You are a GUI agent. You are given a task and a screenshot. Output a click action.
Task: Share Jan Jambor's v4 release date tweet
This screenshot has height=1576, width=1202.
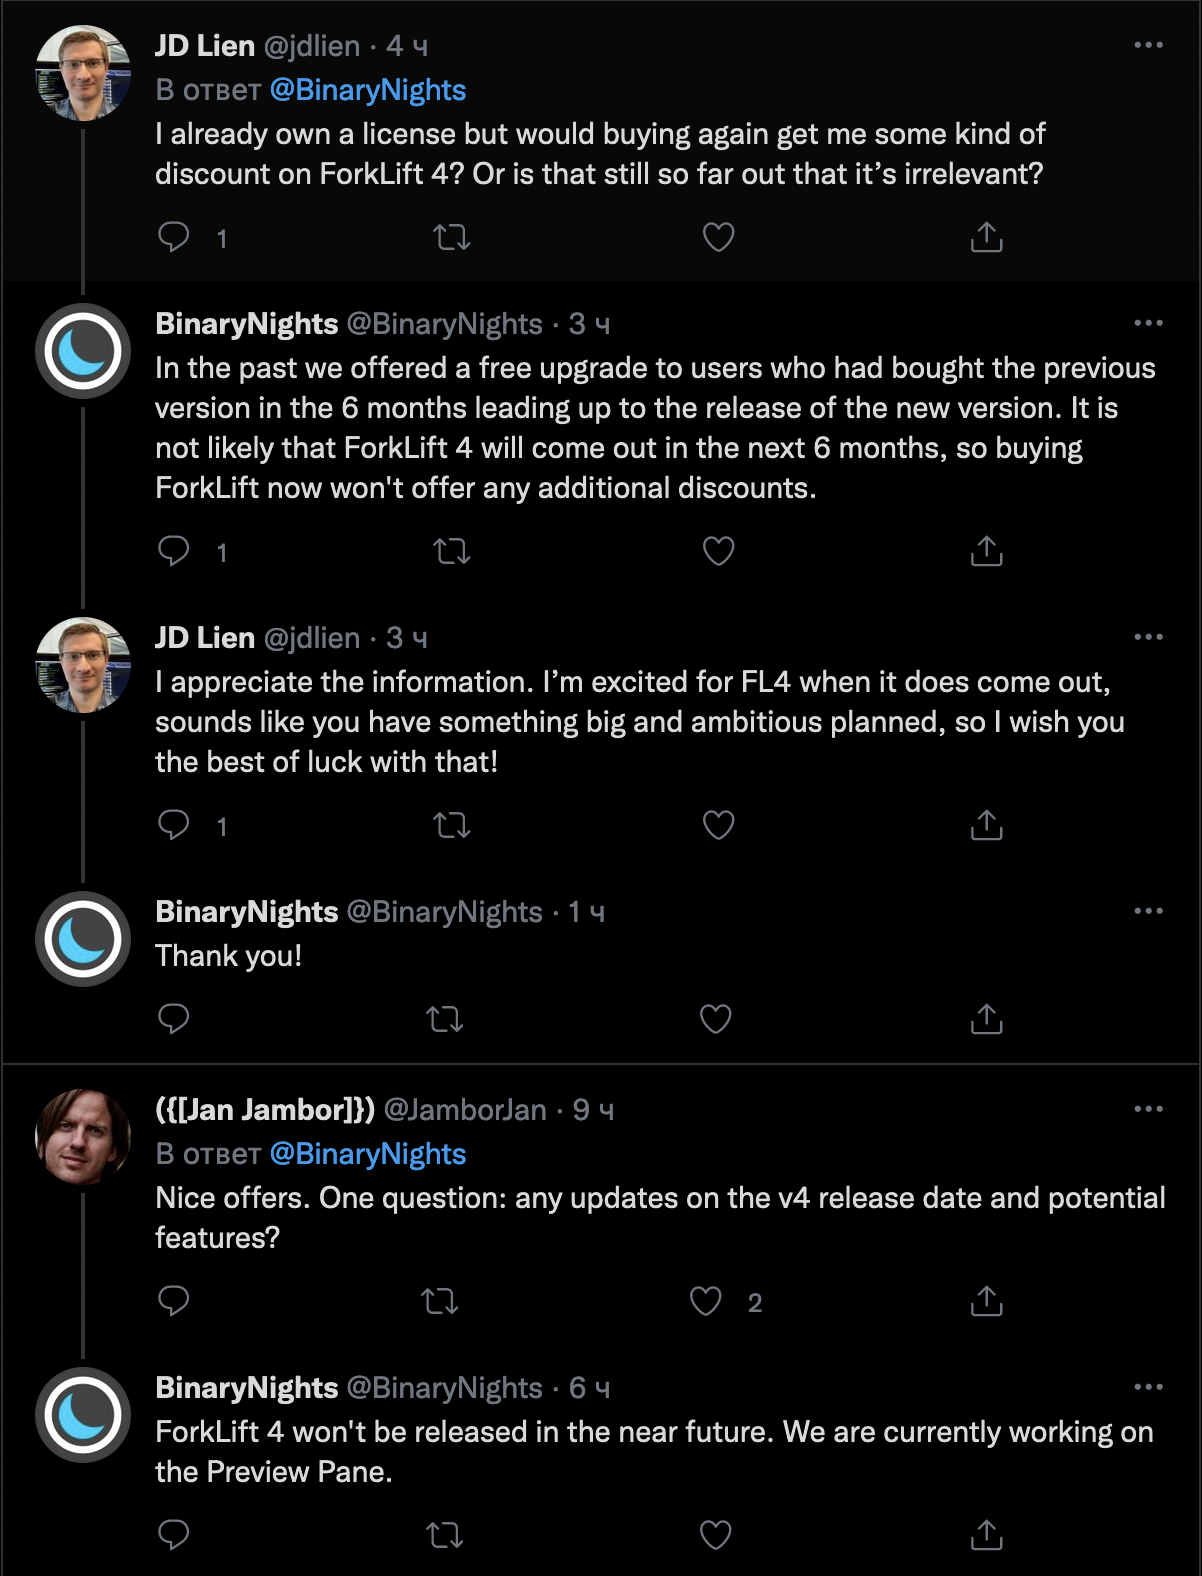(986, 1301)
